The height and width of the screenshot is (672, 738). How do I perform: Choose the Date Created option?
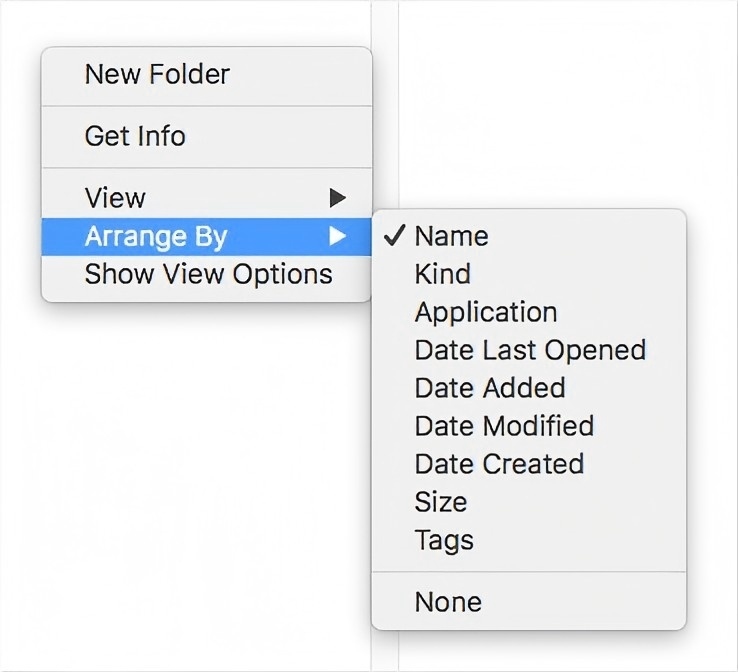(x=499, y=464)
